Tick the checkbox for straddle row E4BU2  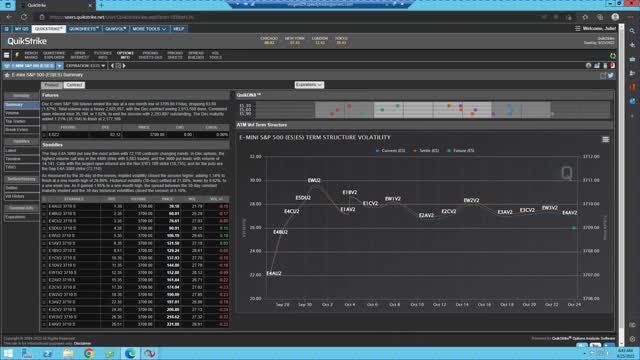(44, 214)
